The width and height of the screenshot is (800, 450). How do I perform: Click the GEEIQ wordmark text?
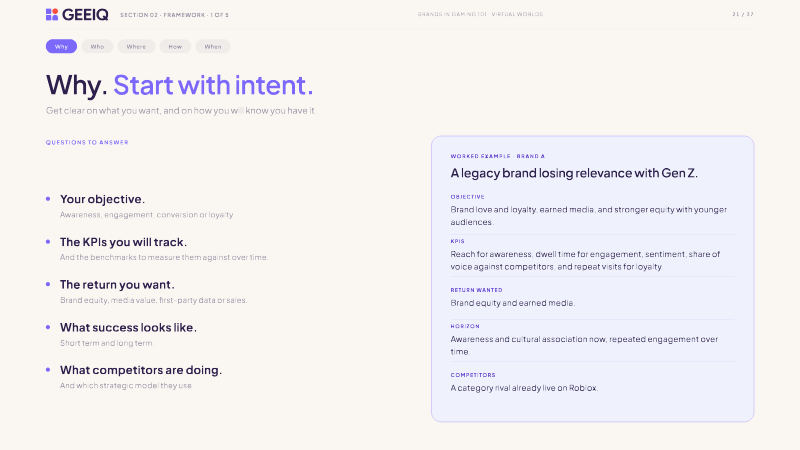pos(85,15)
